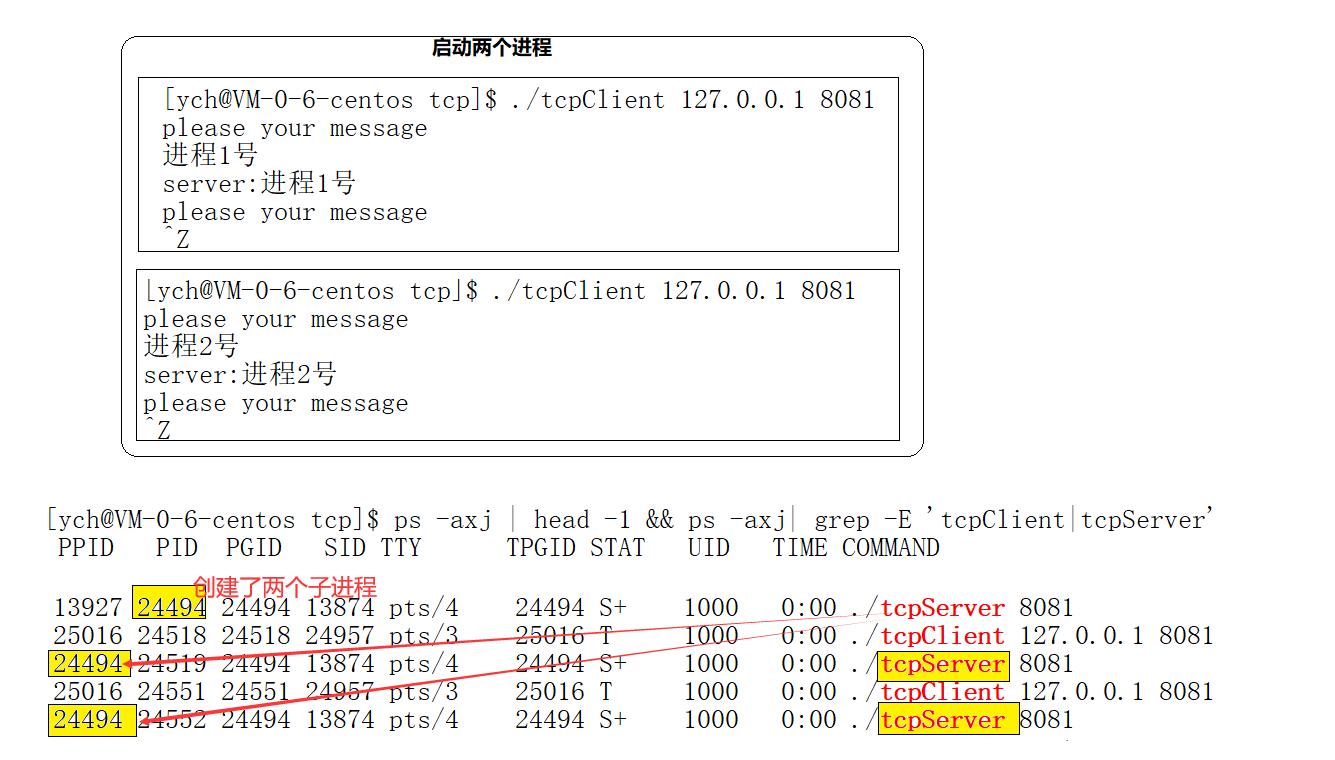Click PPID 24494 in the PID 24552 row
Viewport: 1335px width, 760px height.
pos(92,720)
